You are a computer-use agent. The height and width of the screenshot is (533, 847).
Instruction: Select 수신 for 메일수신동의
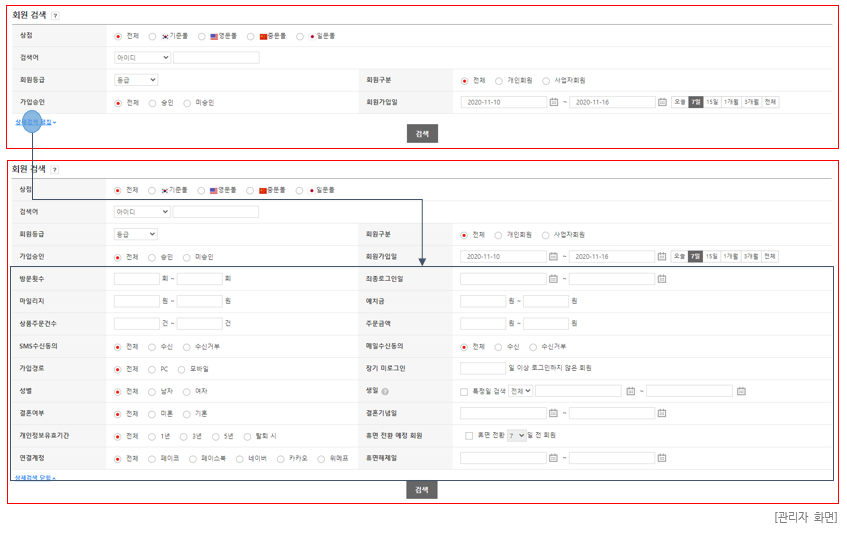click(498, 347)
